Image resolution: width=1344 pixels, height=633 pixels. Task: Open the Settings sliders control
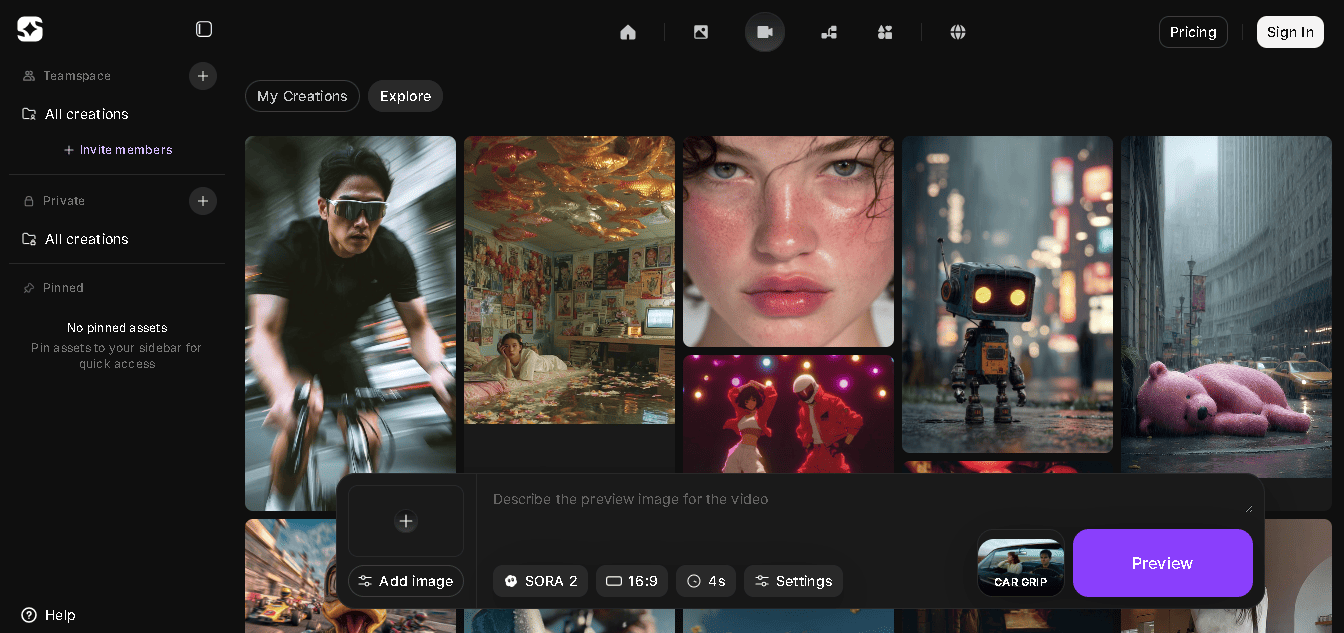coord(793,581)
